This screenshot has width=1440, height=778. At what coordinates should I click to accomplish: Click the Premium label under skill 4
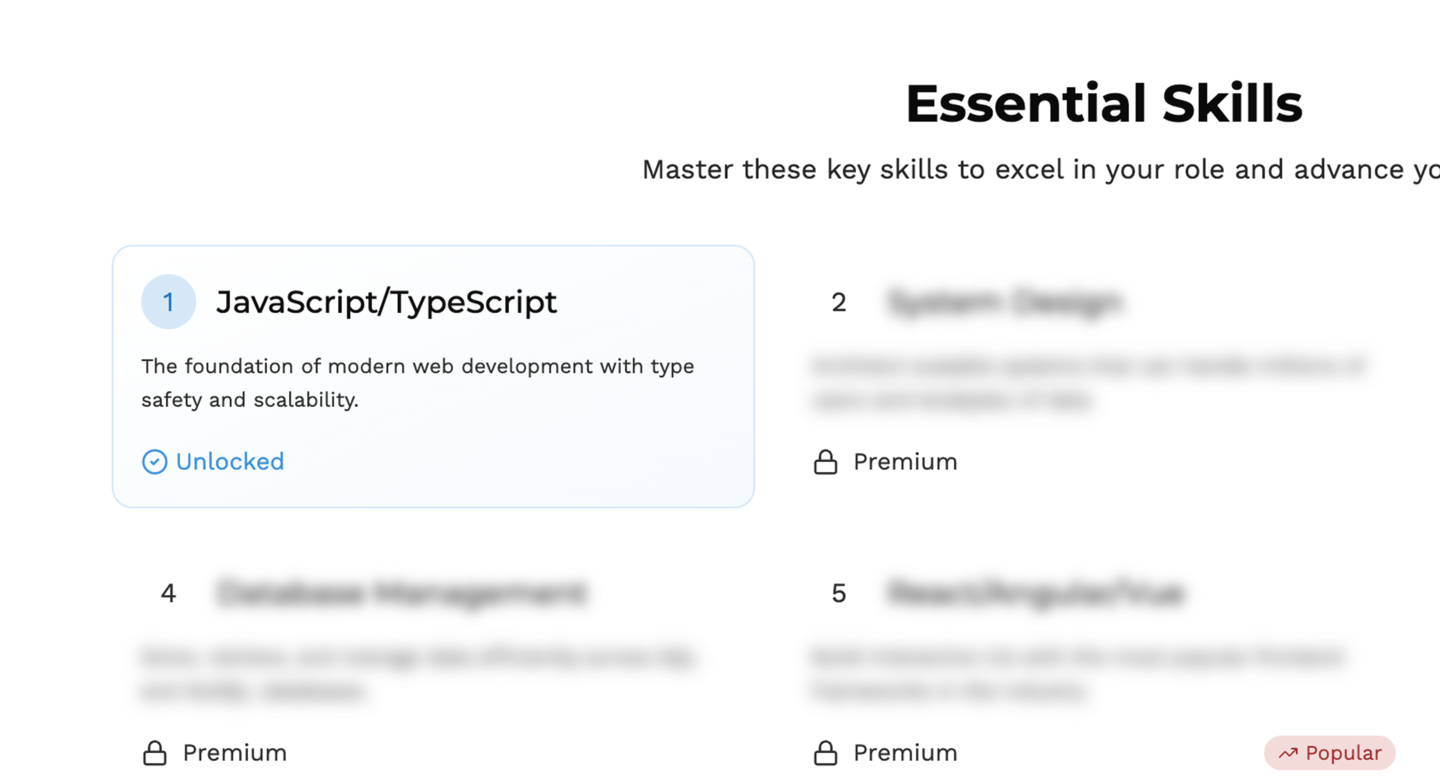234,753
